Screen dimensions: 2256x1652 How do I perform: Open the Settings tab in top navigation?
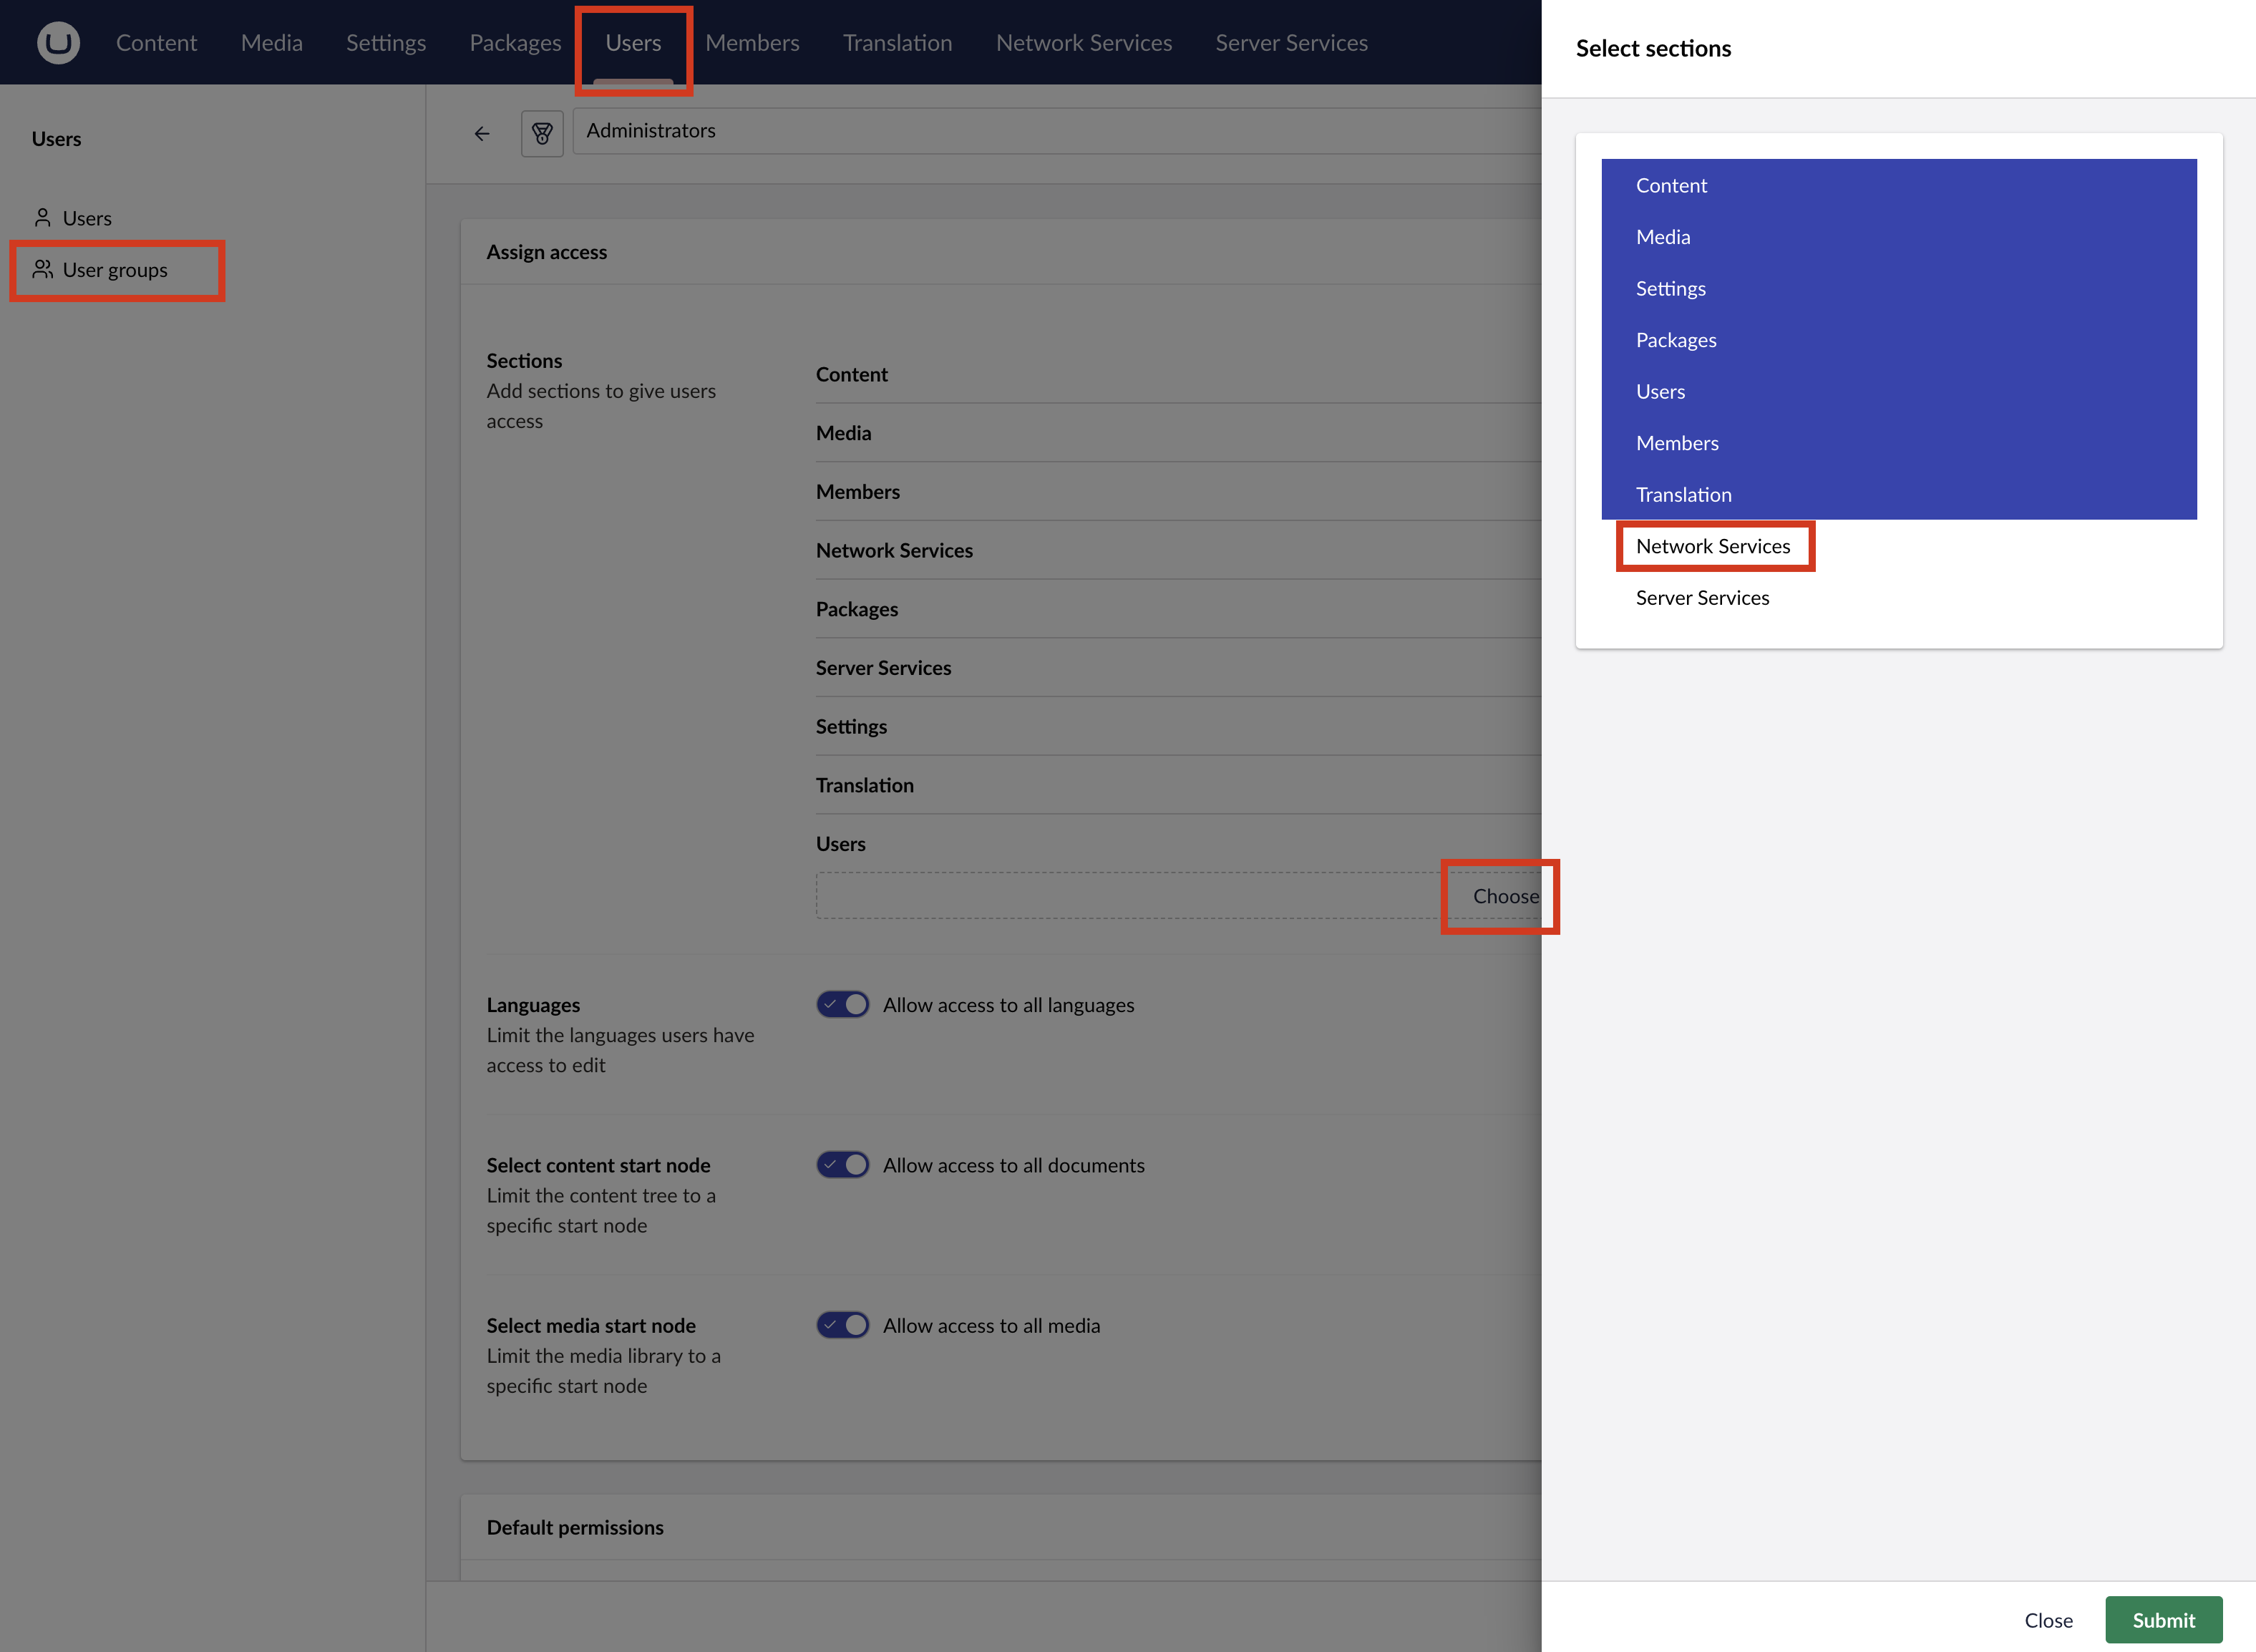pos(385,43)
